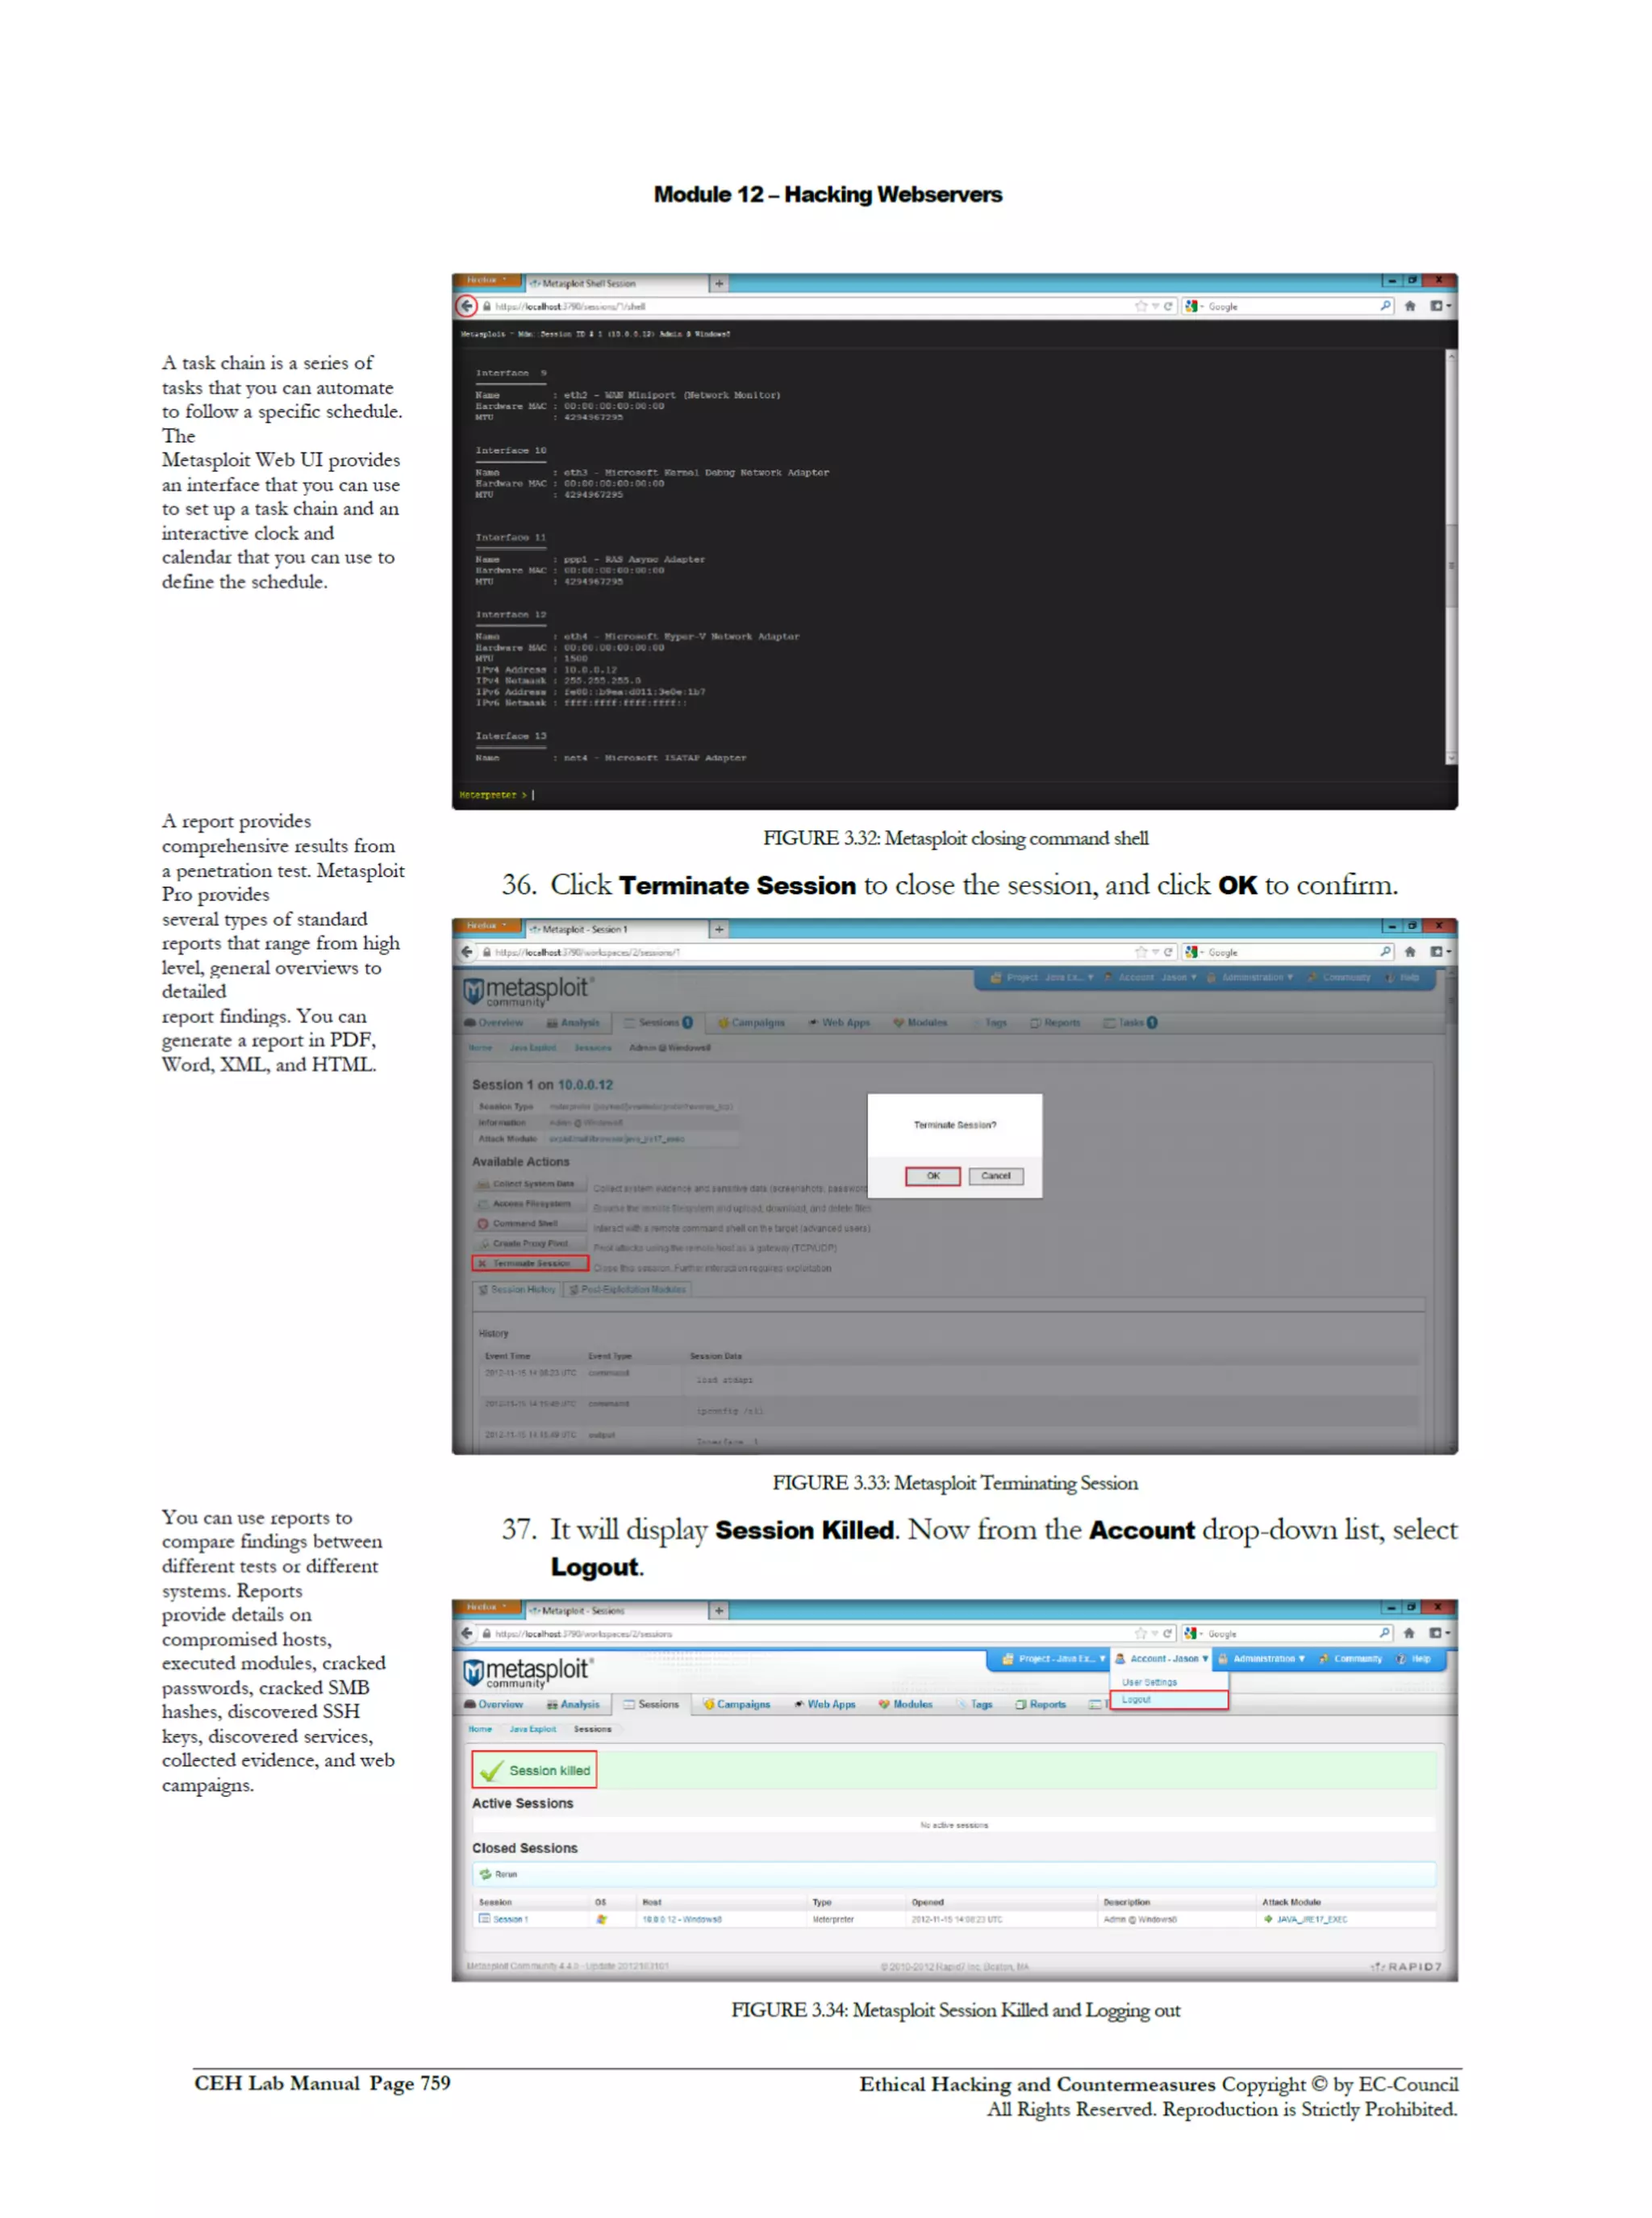The width and height of the screenshot is (1652, 2218).
Task: Click Windows OS icon in Session 1 row
Action: (x=601, y=1919)
